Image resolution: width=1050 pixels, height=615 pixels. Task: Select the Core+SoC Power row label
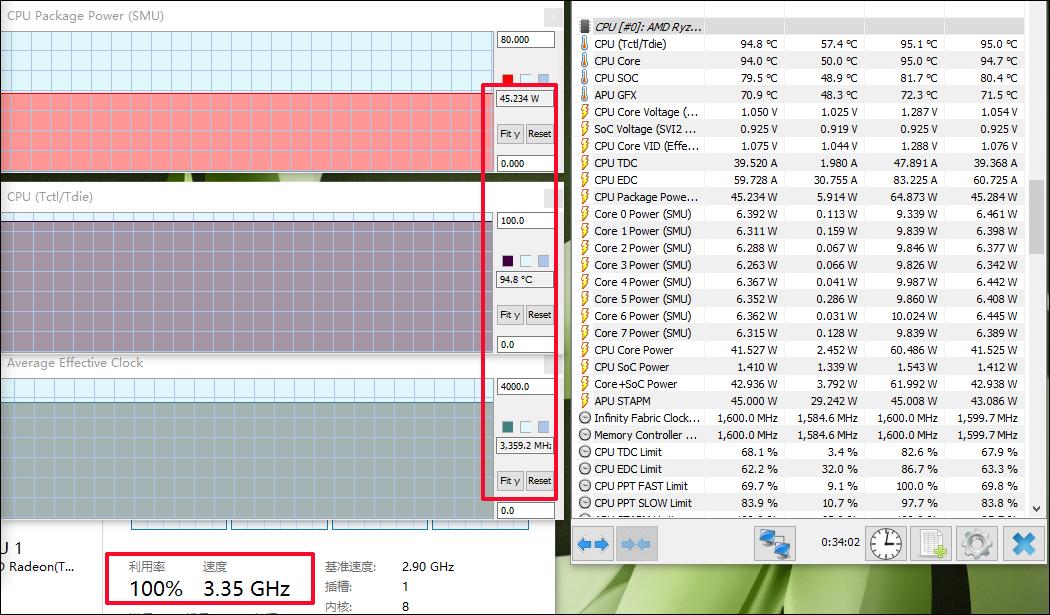[x=635, y=384]
